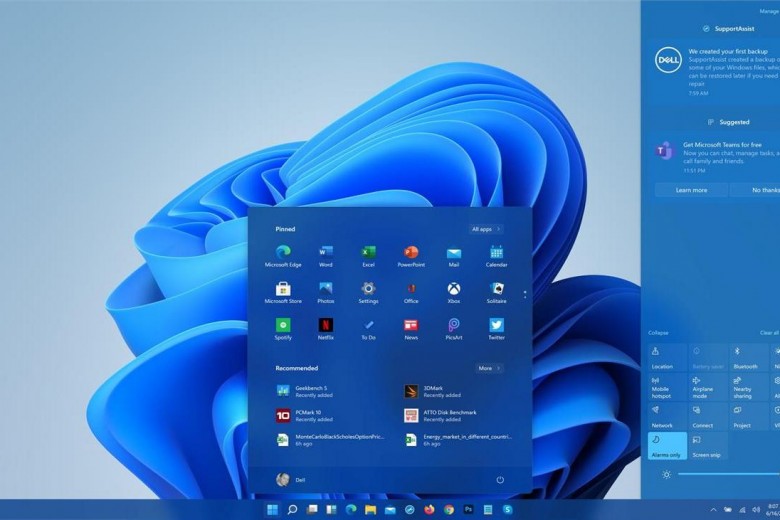Open the Dell user account menu
Viewport: 780px width, 520px height.
[291, 480]
